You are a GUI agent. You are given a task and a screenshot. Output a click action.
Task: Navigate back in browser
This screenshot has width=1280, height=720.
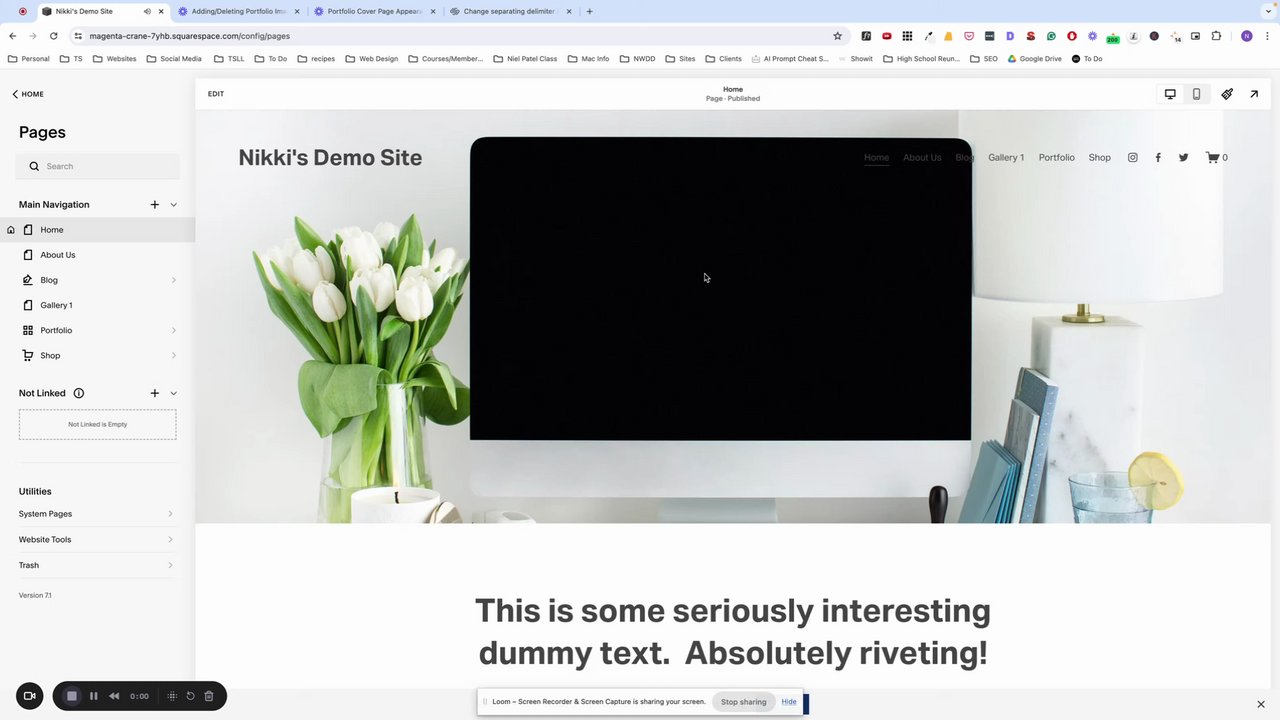point(12,36)
